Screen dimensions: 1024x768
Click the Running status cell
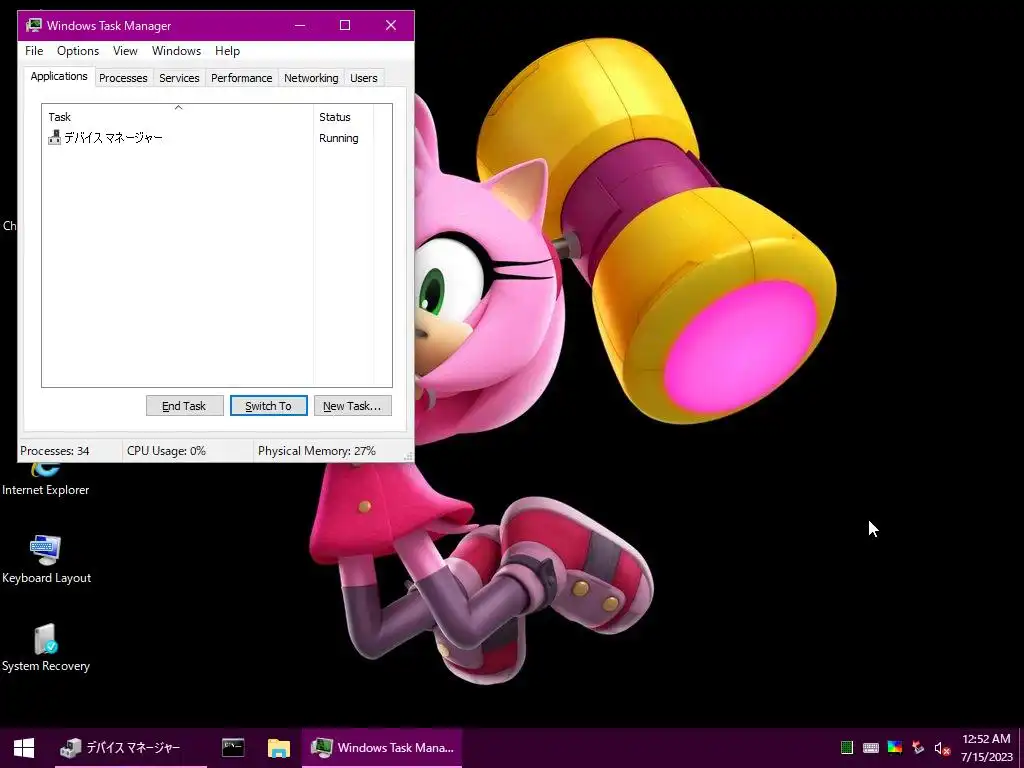(x=338, y=138)
